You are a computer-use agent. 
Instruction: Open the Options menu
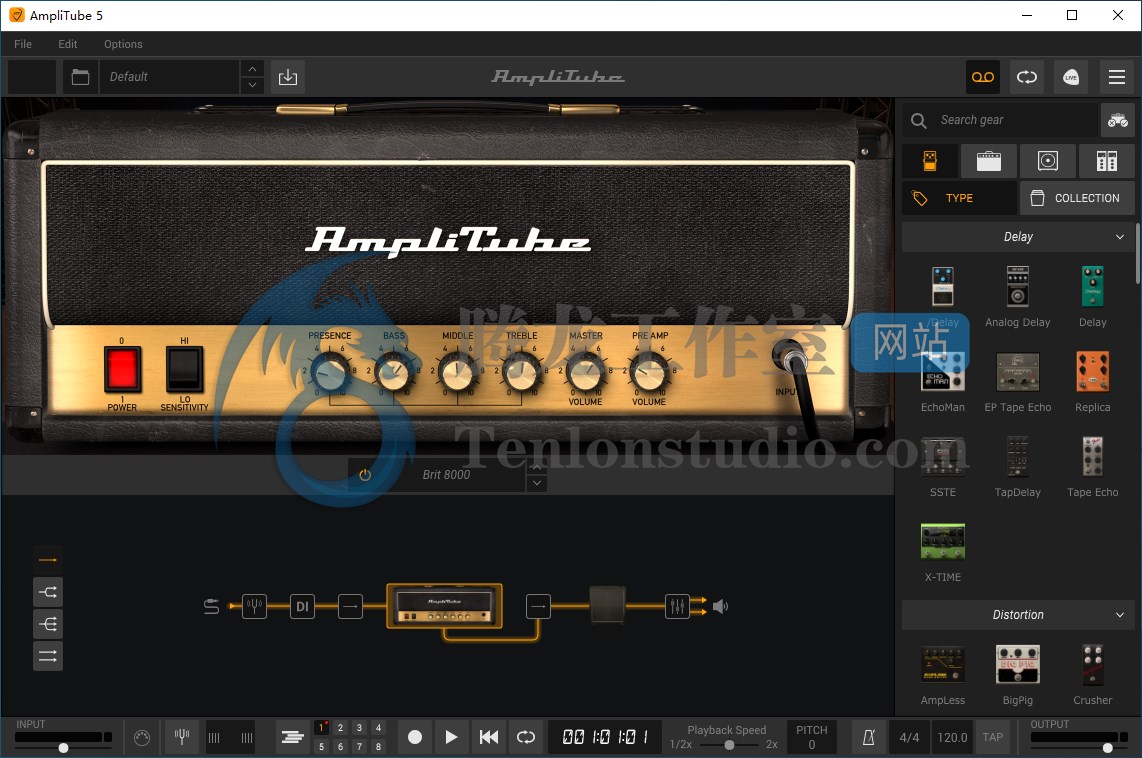[x=123, y=44]
